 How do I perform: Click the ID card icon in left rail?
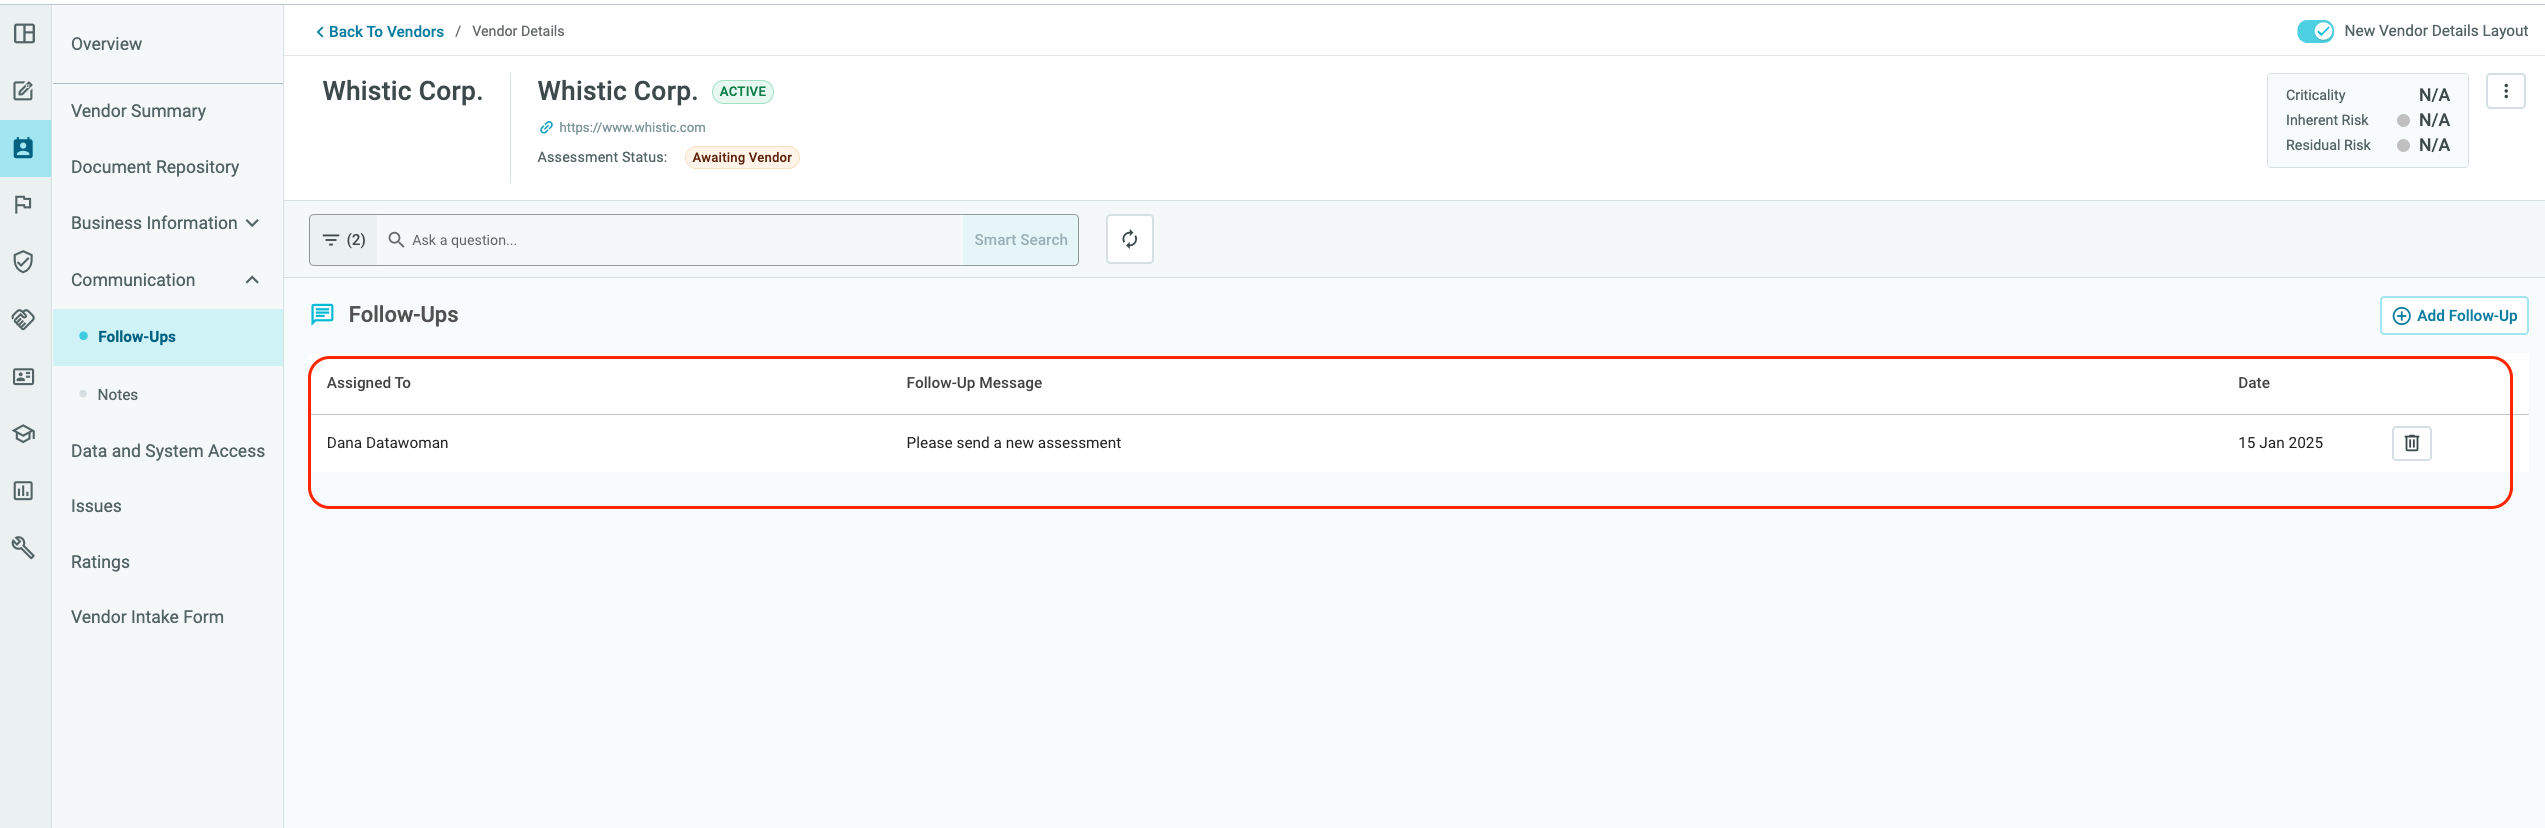click(24, 376)
